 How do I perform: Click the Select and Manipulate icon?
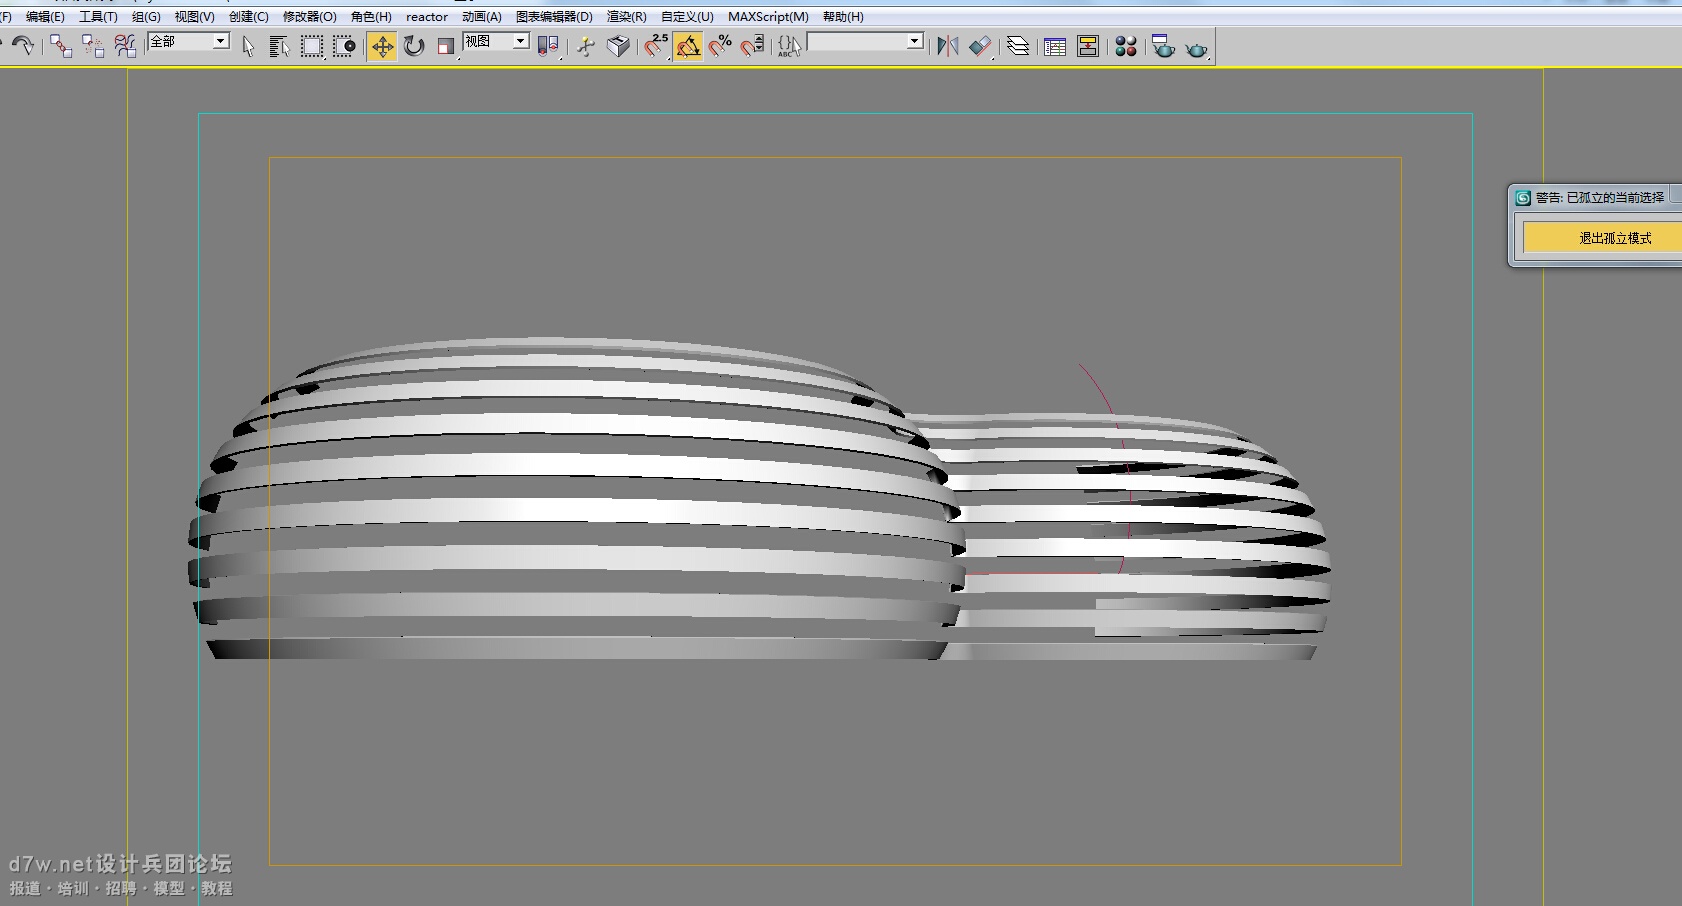coord(586,46)
